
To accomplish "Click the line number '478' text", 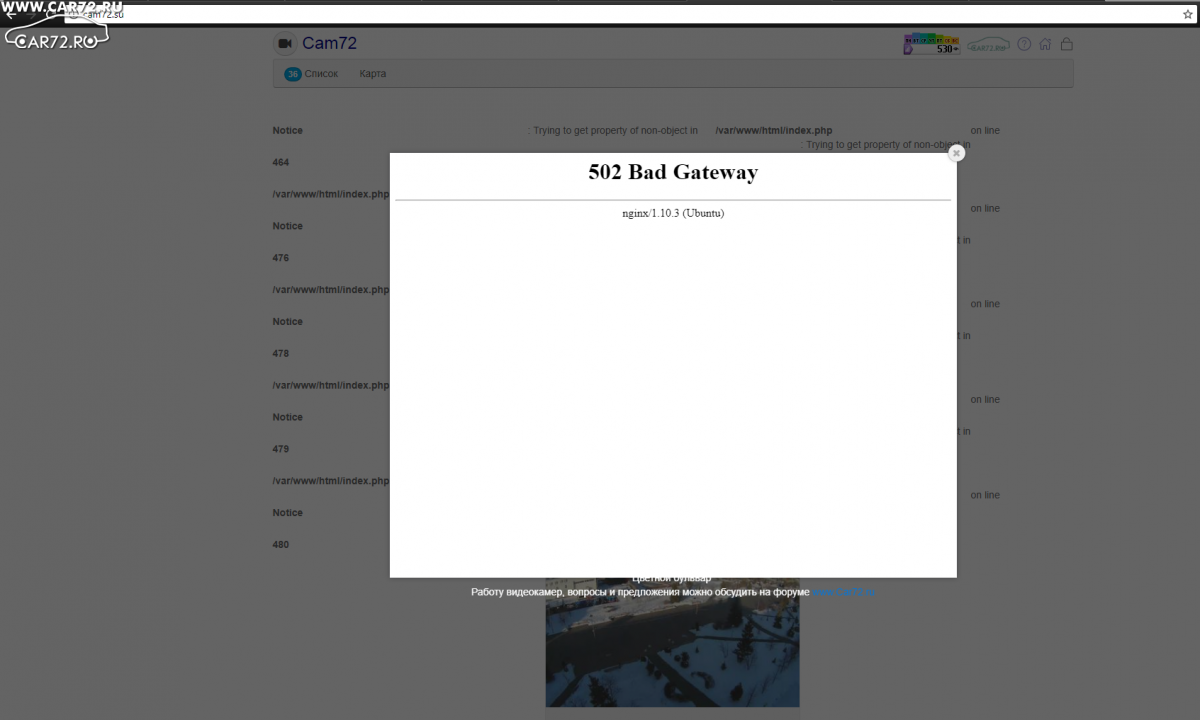I will coord(281,354).
